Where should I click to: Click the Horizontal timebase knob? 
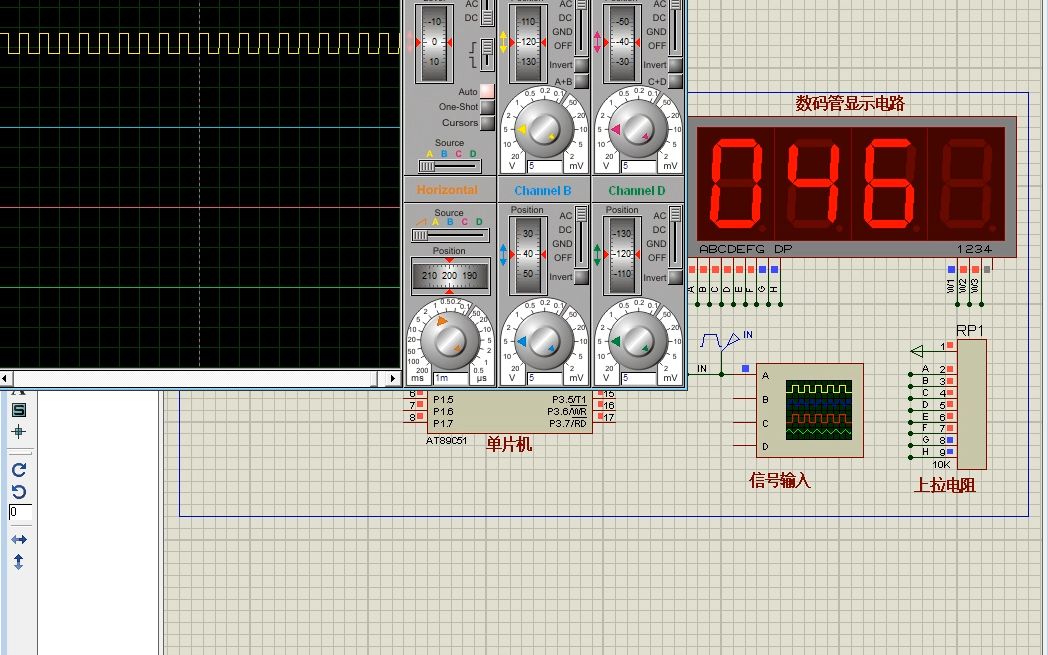click(x=449, y=341)
